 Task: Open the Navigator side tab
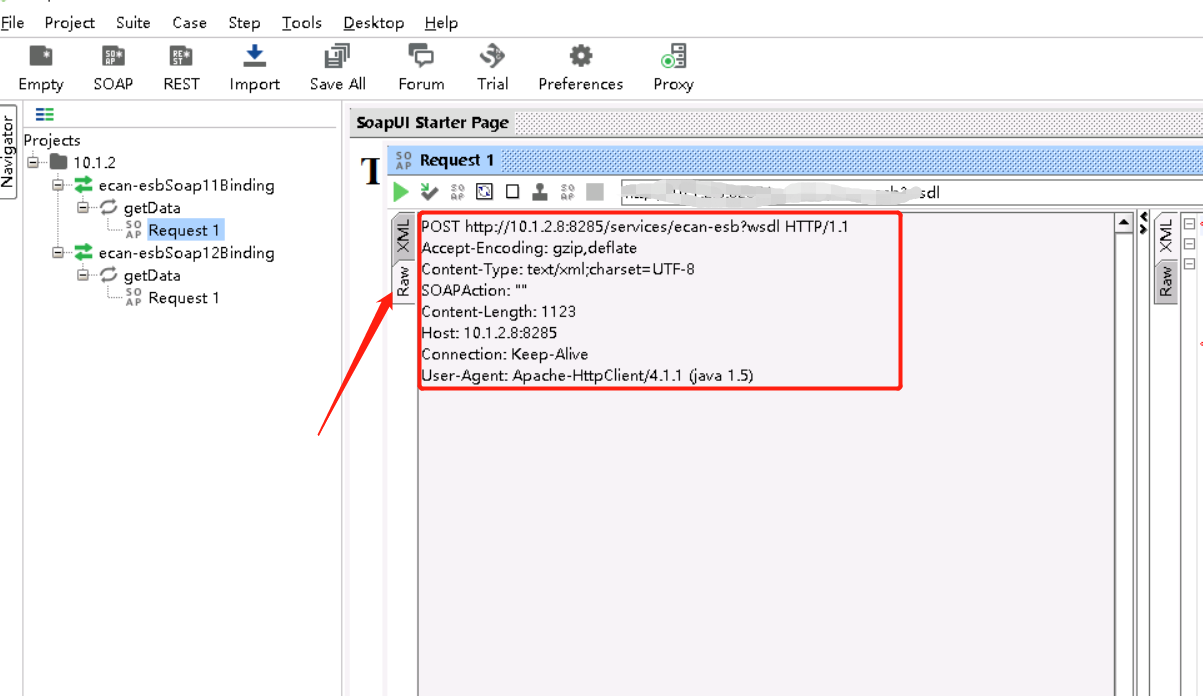coord(8,151)
